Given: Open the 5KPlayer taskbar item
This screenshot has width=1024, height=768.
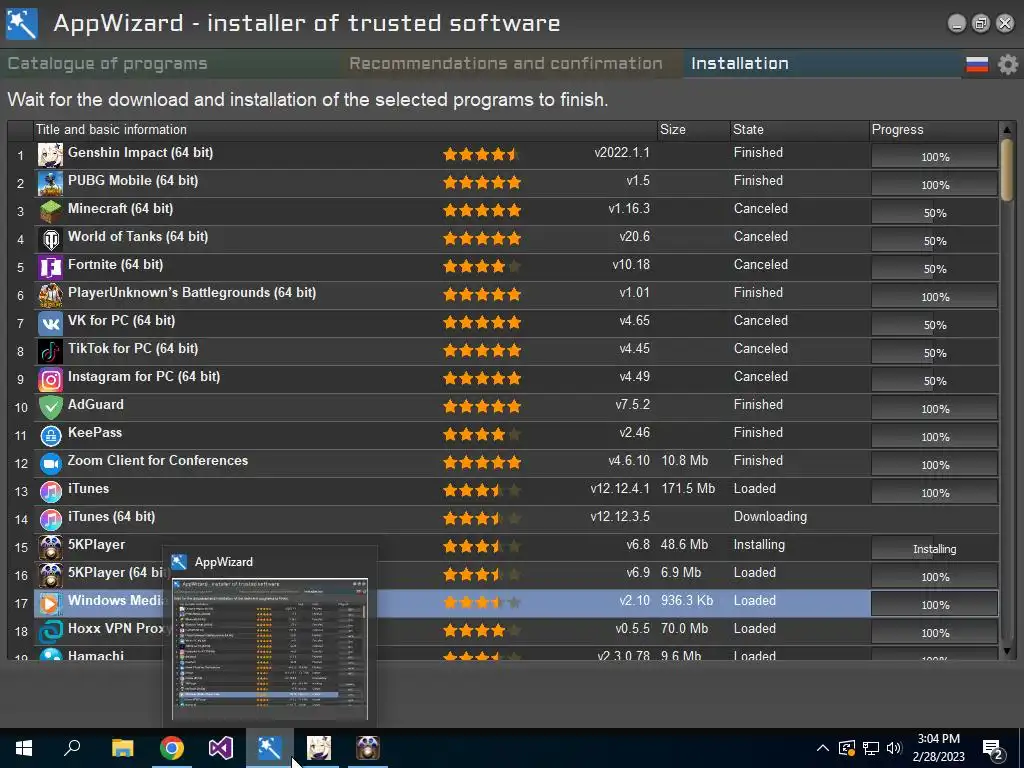Looking at the screenshot, I should pyautogui.click(x=368, y=748).
